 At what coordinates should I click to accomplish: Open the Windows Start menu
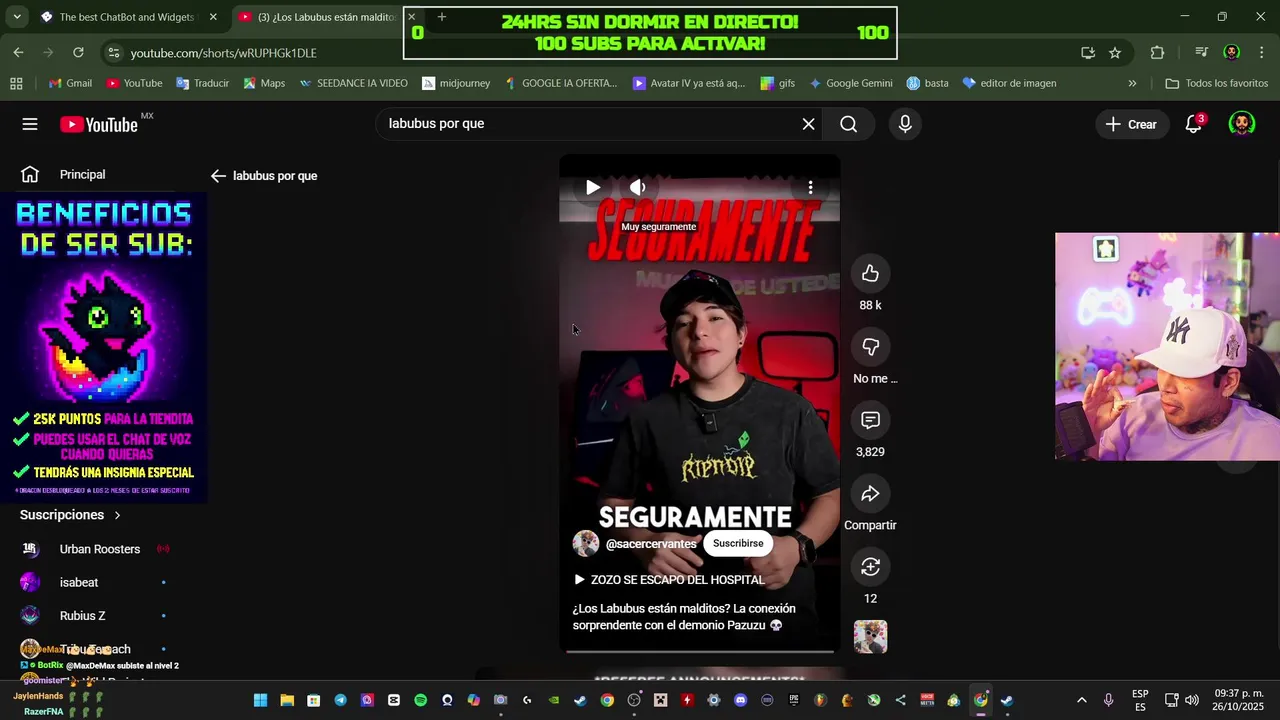click(260, 700)
